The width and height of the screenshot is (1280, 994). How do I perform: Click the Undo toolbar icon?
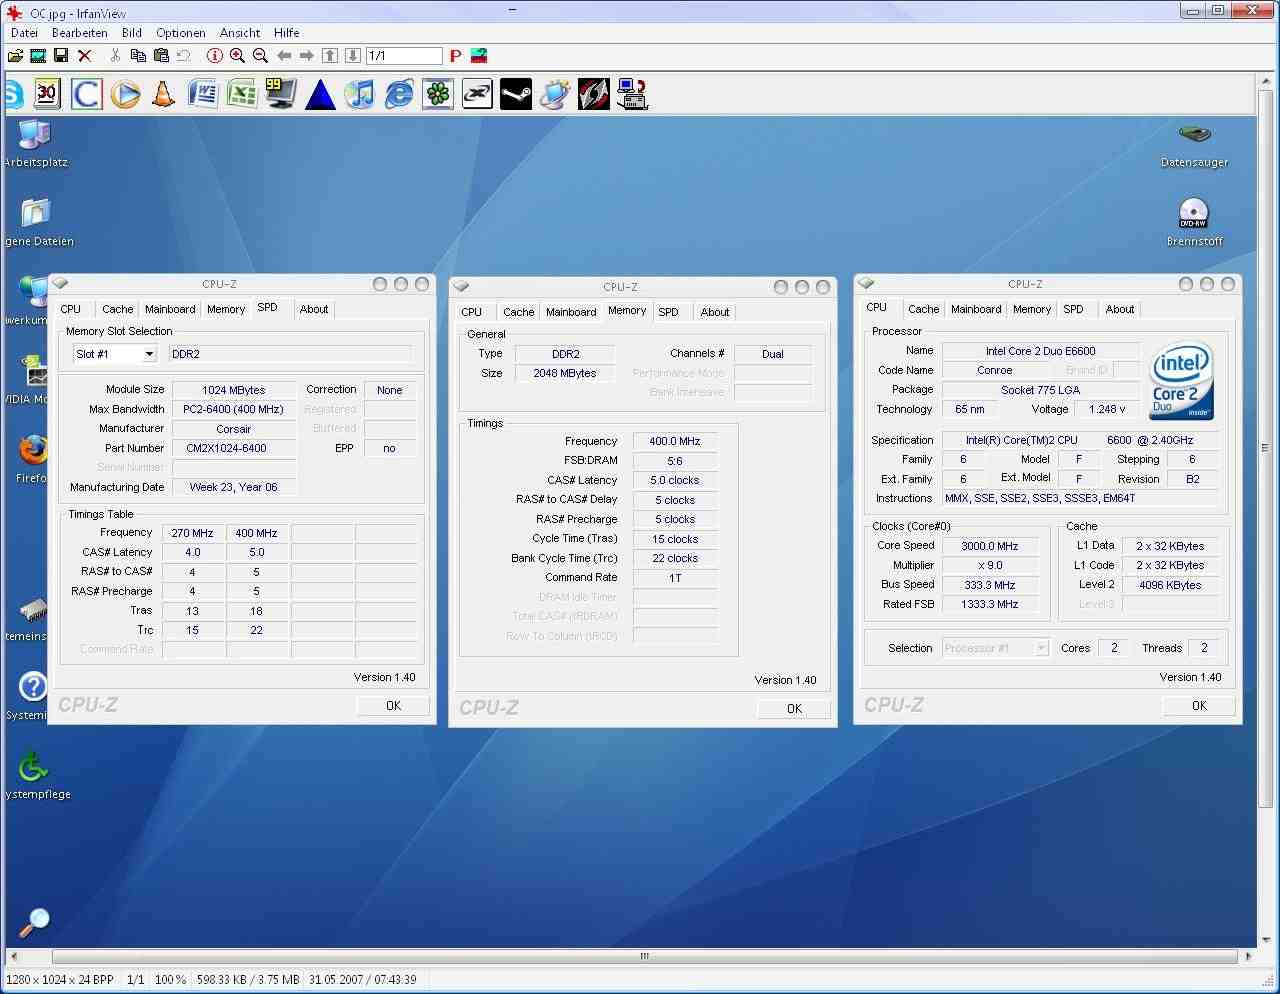[184, 56]
